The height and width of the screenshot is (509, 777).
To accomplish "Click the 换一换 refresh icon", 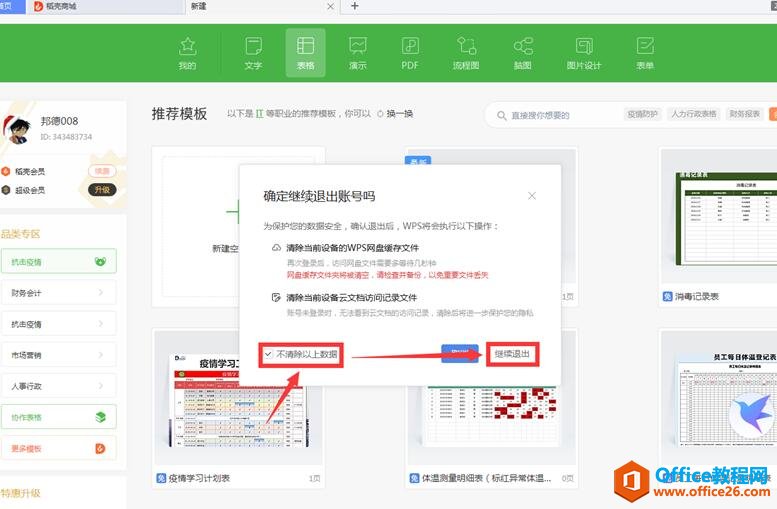I will point(380,114).
